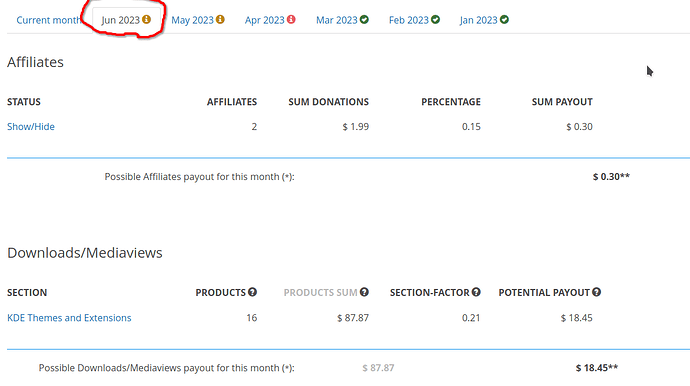Image resolution: width=690 pixels, height=386 pixels.
Task: Click the Apr 2023 red warning icon
Action: pyautogui.click(x=291, y=20)
